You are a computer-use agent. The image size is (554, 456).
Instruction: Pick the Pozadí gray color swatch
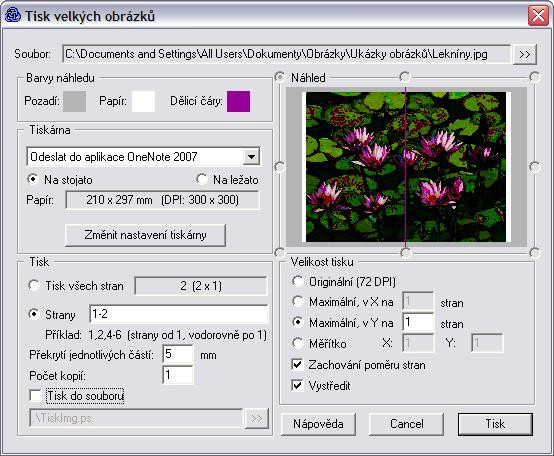tap(75, 101)
